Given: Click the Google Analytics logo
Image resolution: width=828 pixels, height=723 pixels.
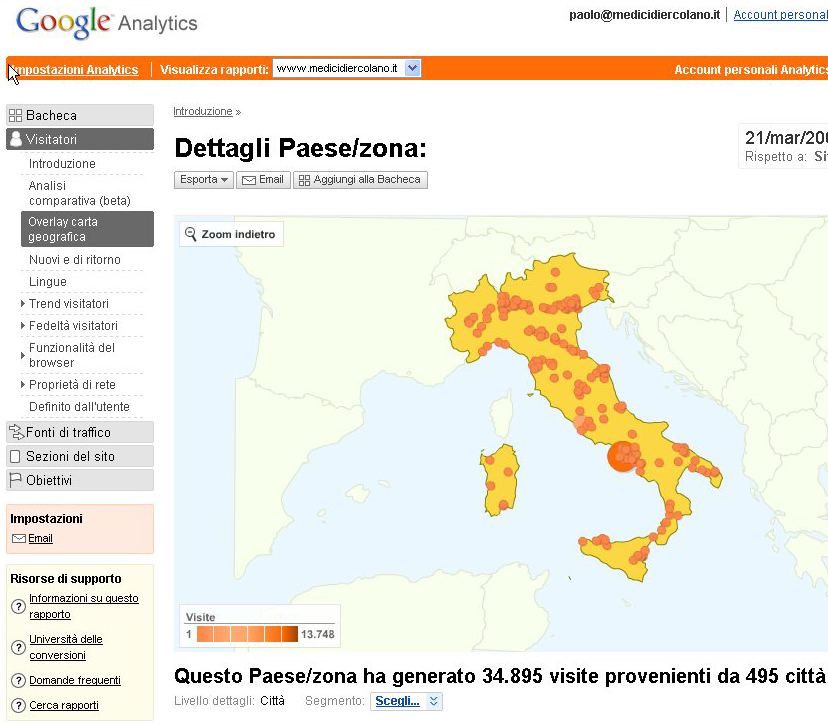Looking at the screenshot, I should click(107, 23).
